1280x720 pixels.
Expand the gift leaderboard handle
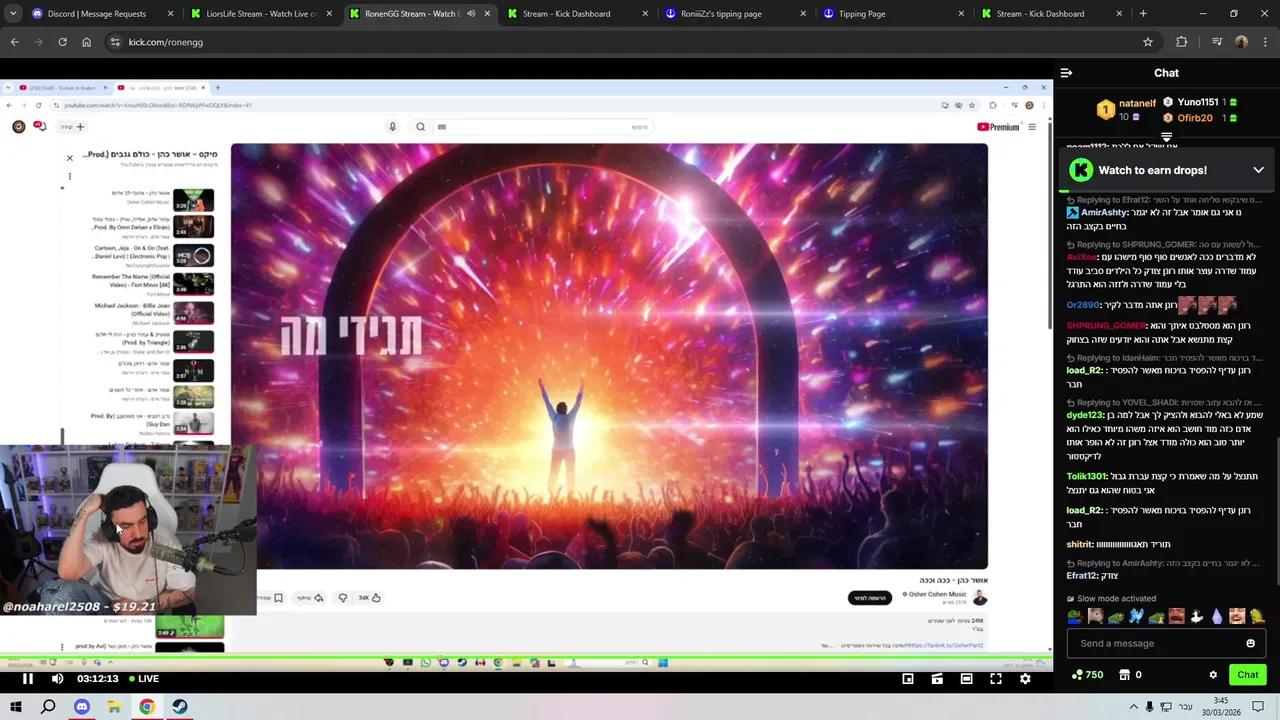tap(1166, 138)
